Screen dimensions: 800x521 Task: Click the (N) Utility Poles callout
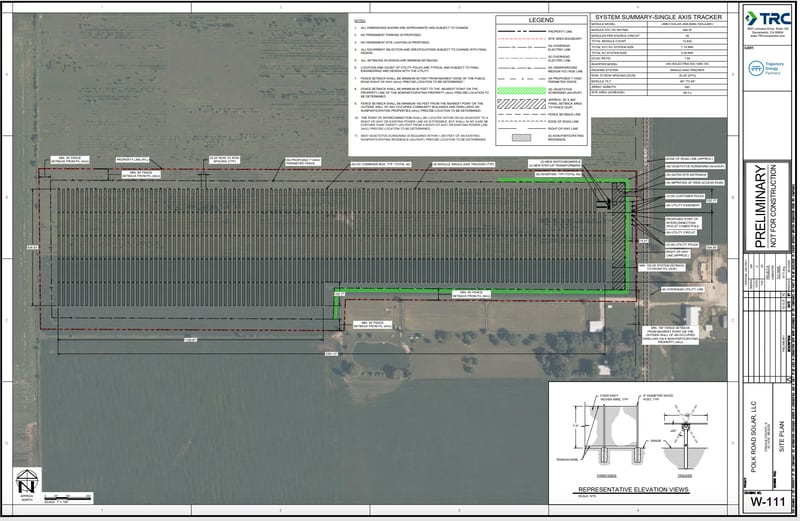(x=682, y=245)
